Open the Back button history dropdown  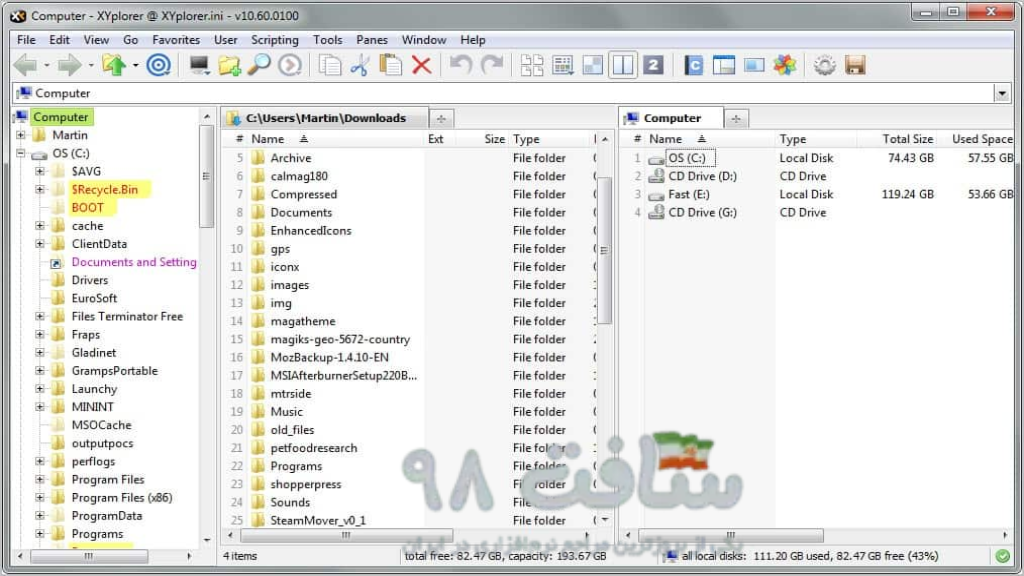pos(47,65)
